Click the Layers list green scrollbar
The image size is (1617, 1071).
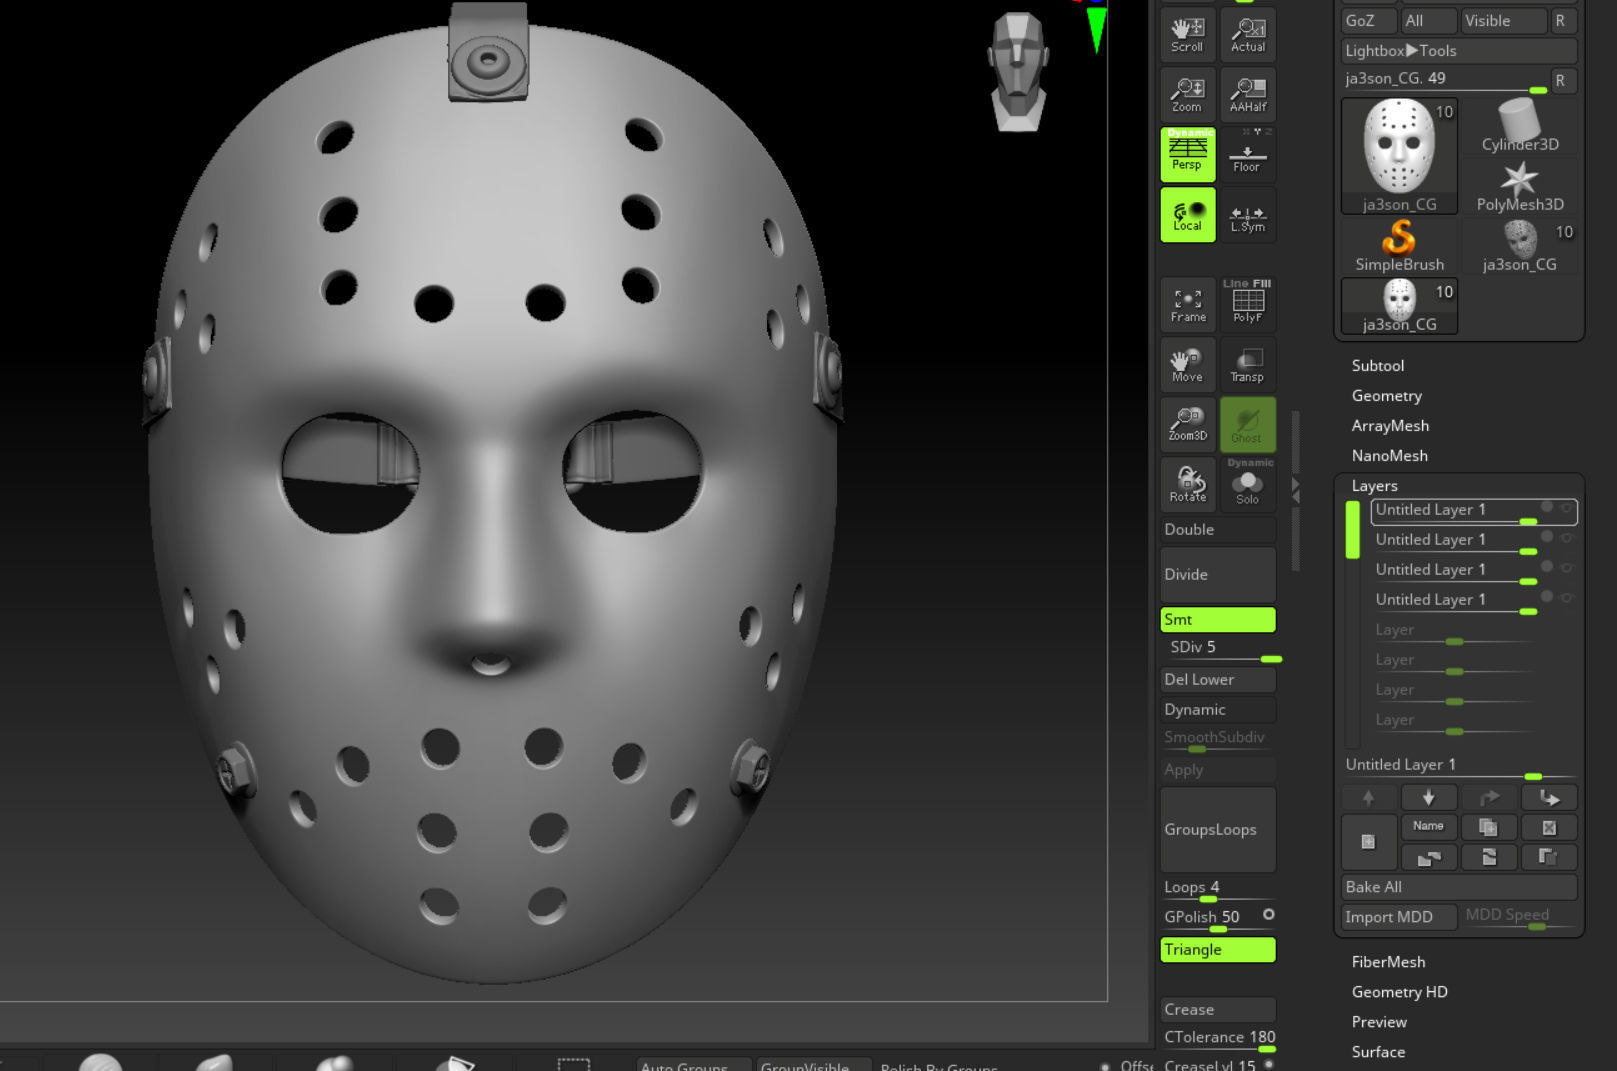1352,529
